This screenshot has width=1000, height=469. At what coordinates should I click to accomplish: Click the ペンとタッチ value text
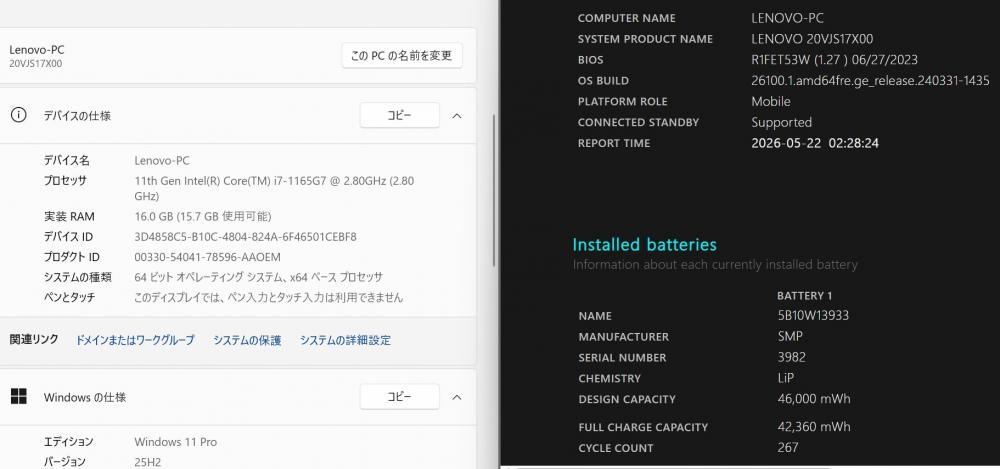[268, 297]
